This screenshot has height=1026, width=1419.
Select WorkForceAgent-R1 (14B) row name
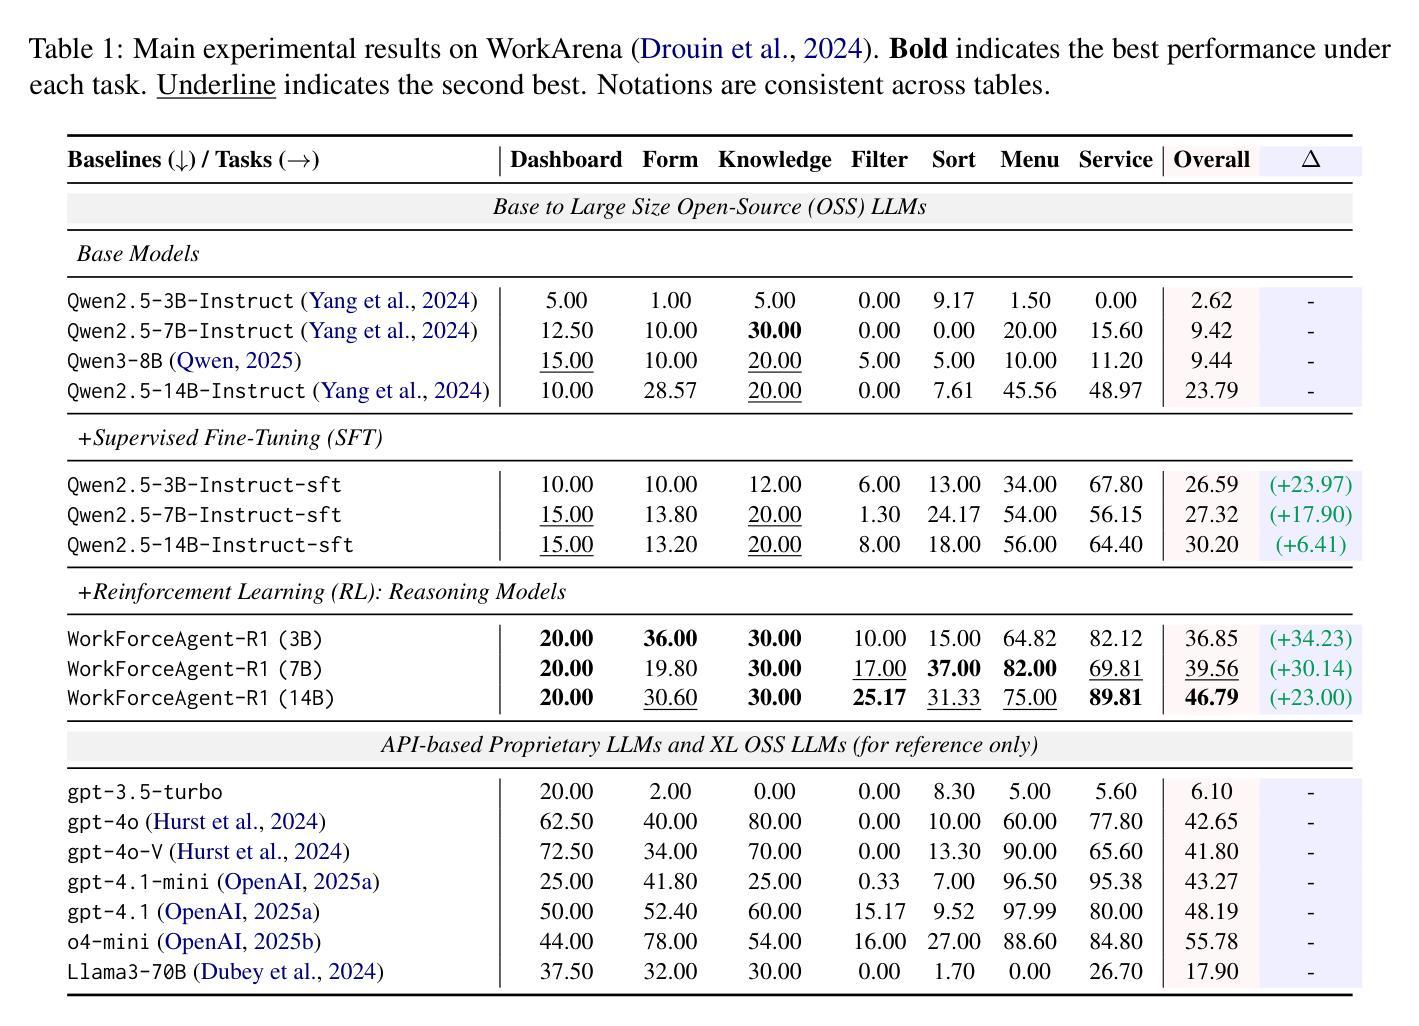tap(201, 698)
